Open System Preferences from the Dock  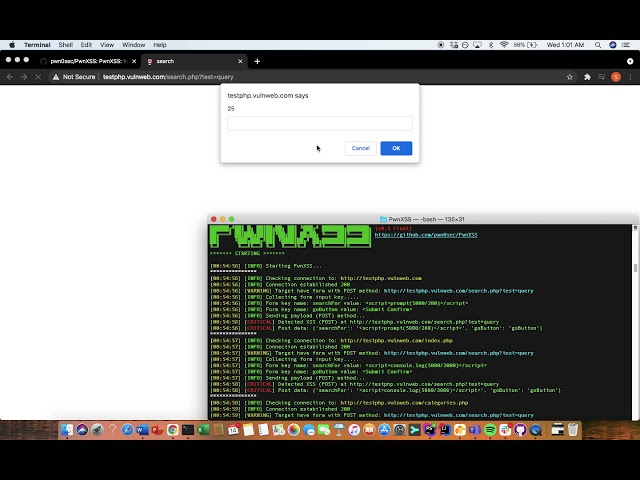click(x=400, y=430)
